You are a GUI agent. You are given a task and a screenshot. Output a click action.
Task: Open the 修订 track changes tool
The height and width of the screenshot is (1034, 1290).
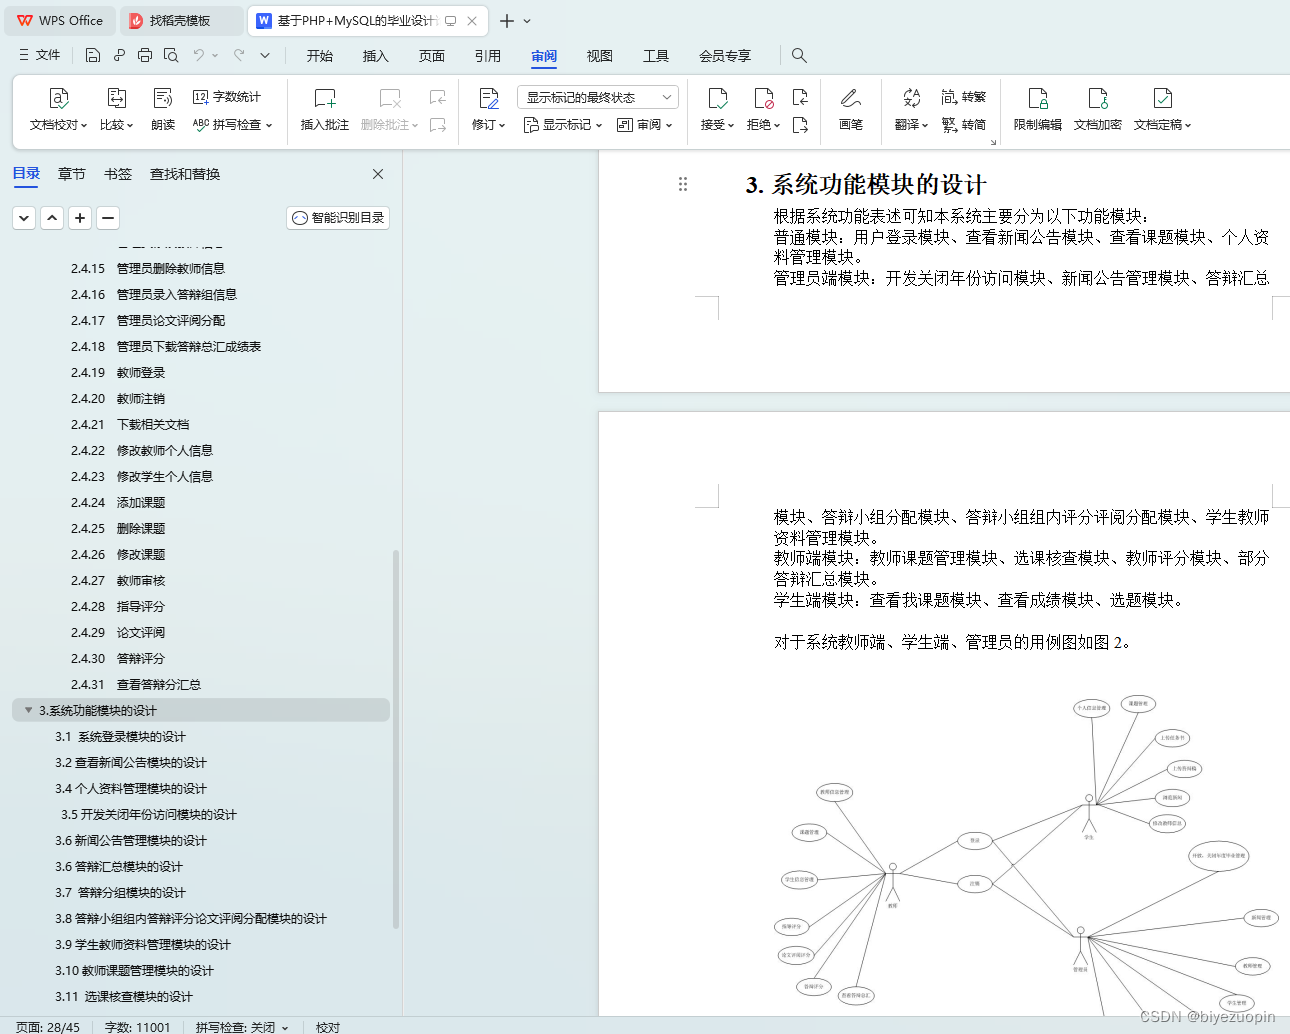click(489, 109)
